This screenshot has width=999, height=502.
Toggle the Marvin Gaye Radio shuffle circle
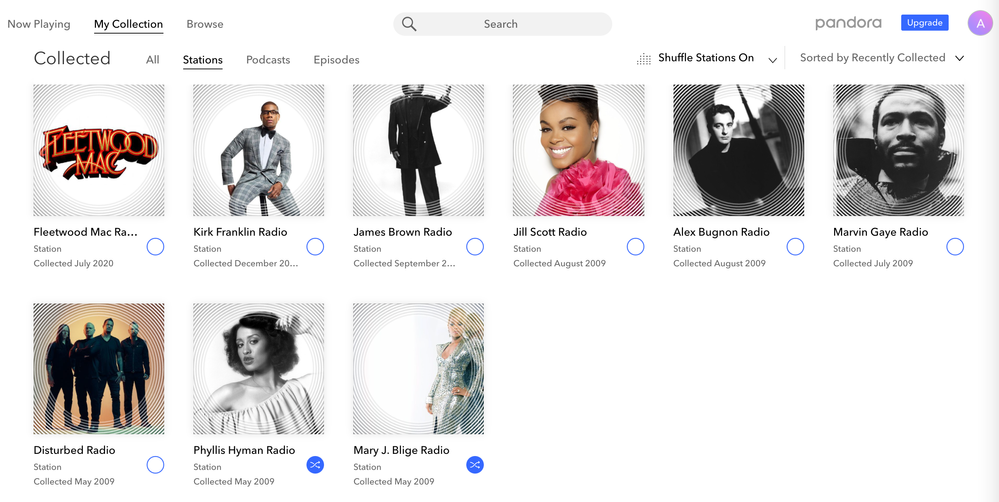(955, 247)
